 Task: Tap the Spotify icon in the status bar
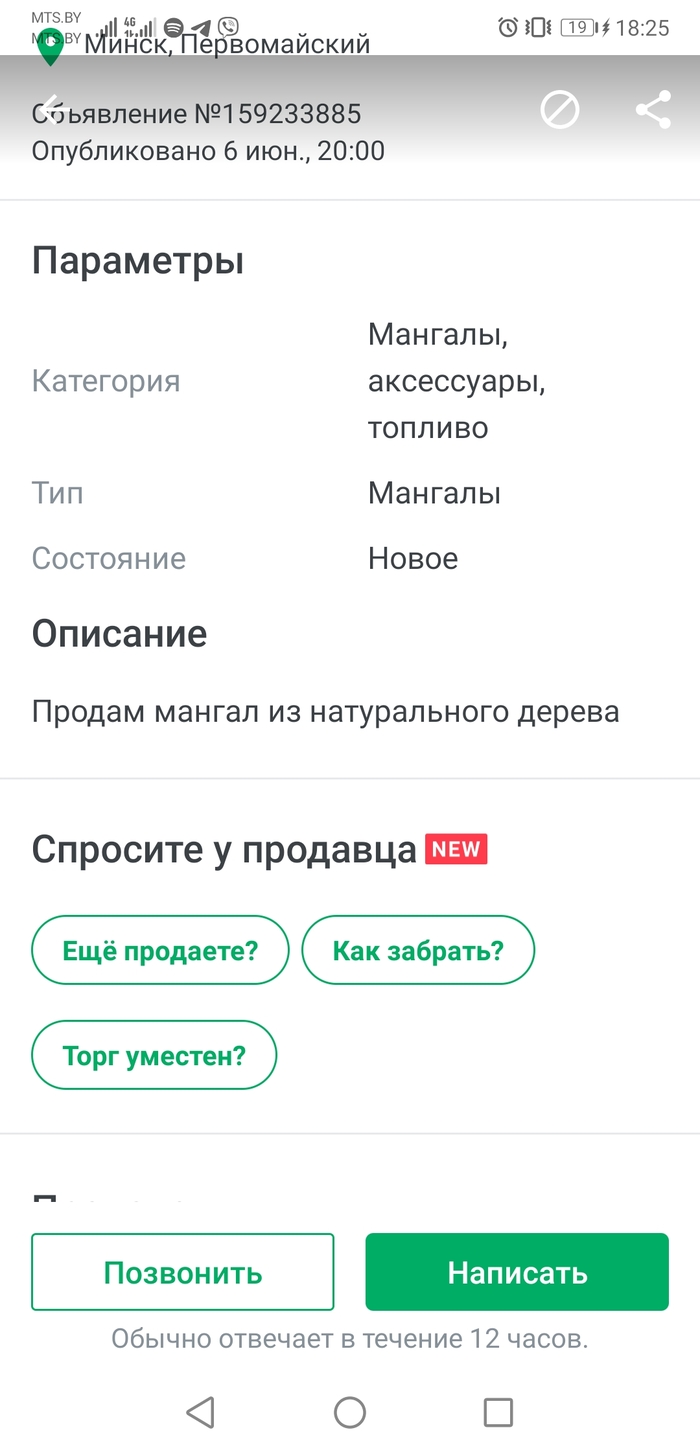pyautogui.click(x=173, y=28)
